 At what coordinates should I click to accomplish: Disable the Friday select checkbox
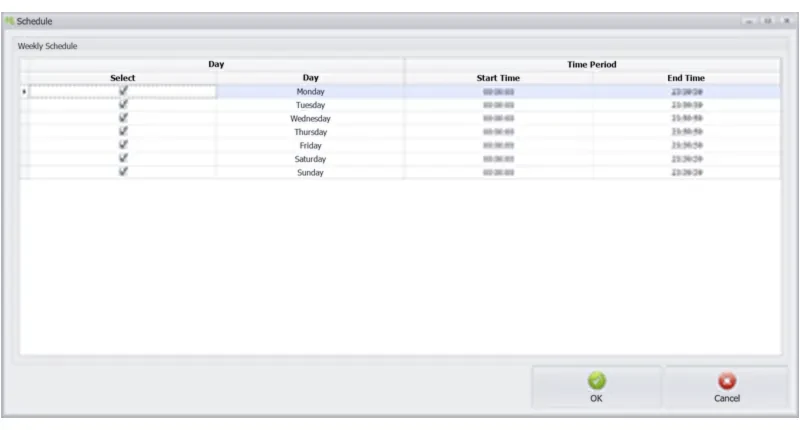(x=123, y=145)
